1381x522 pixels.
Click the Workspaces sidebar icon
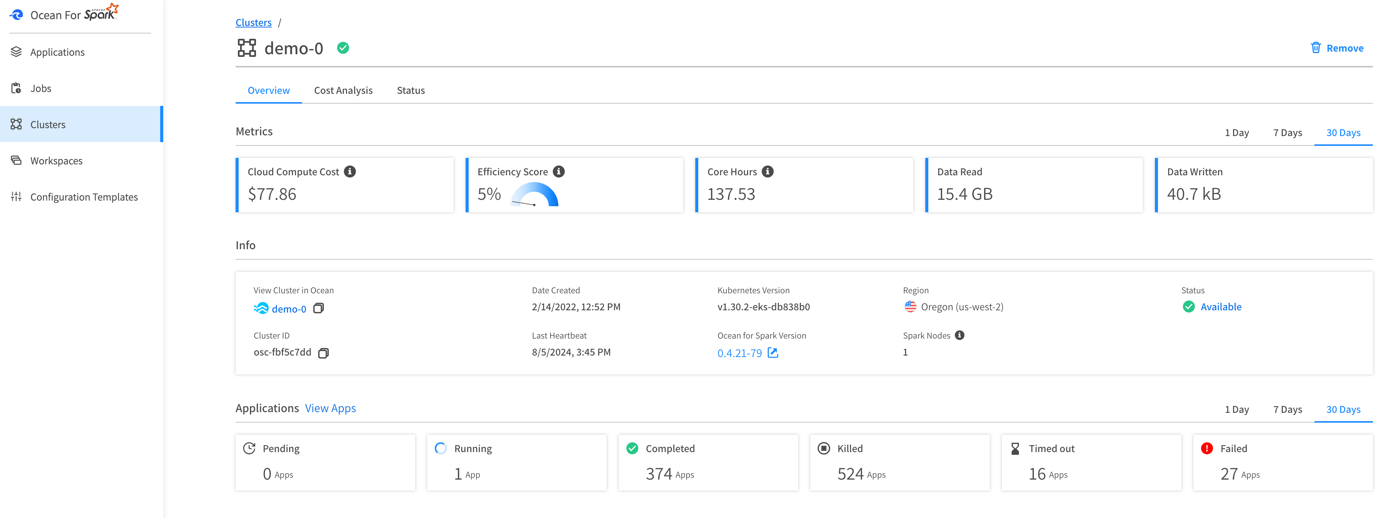[x=16, y=160]
